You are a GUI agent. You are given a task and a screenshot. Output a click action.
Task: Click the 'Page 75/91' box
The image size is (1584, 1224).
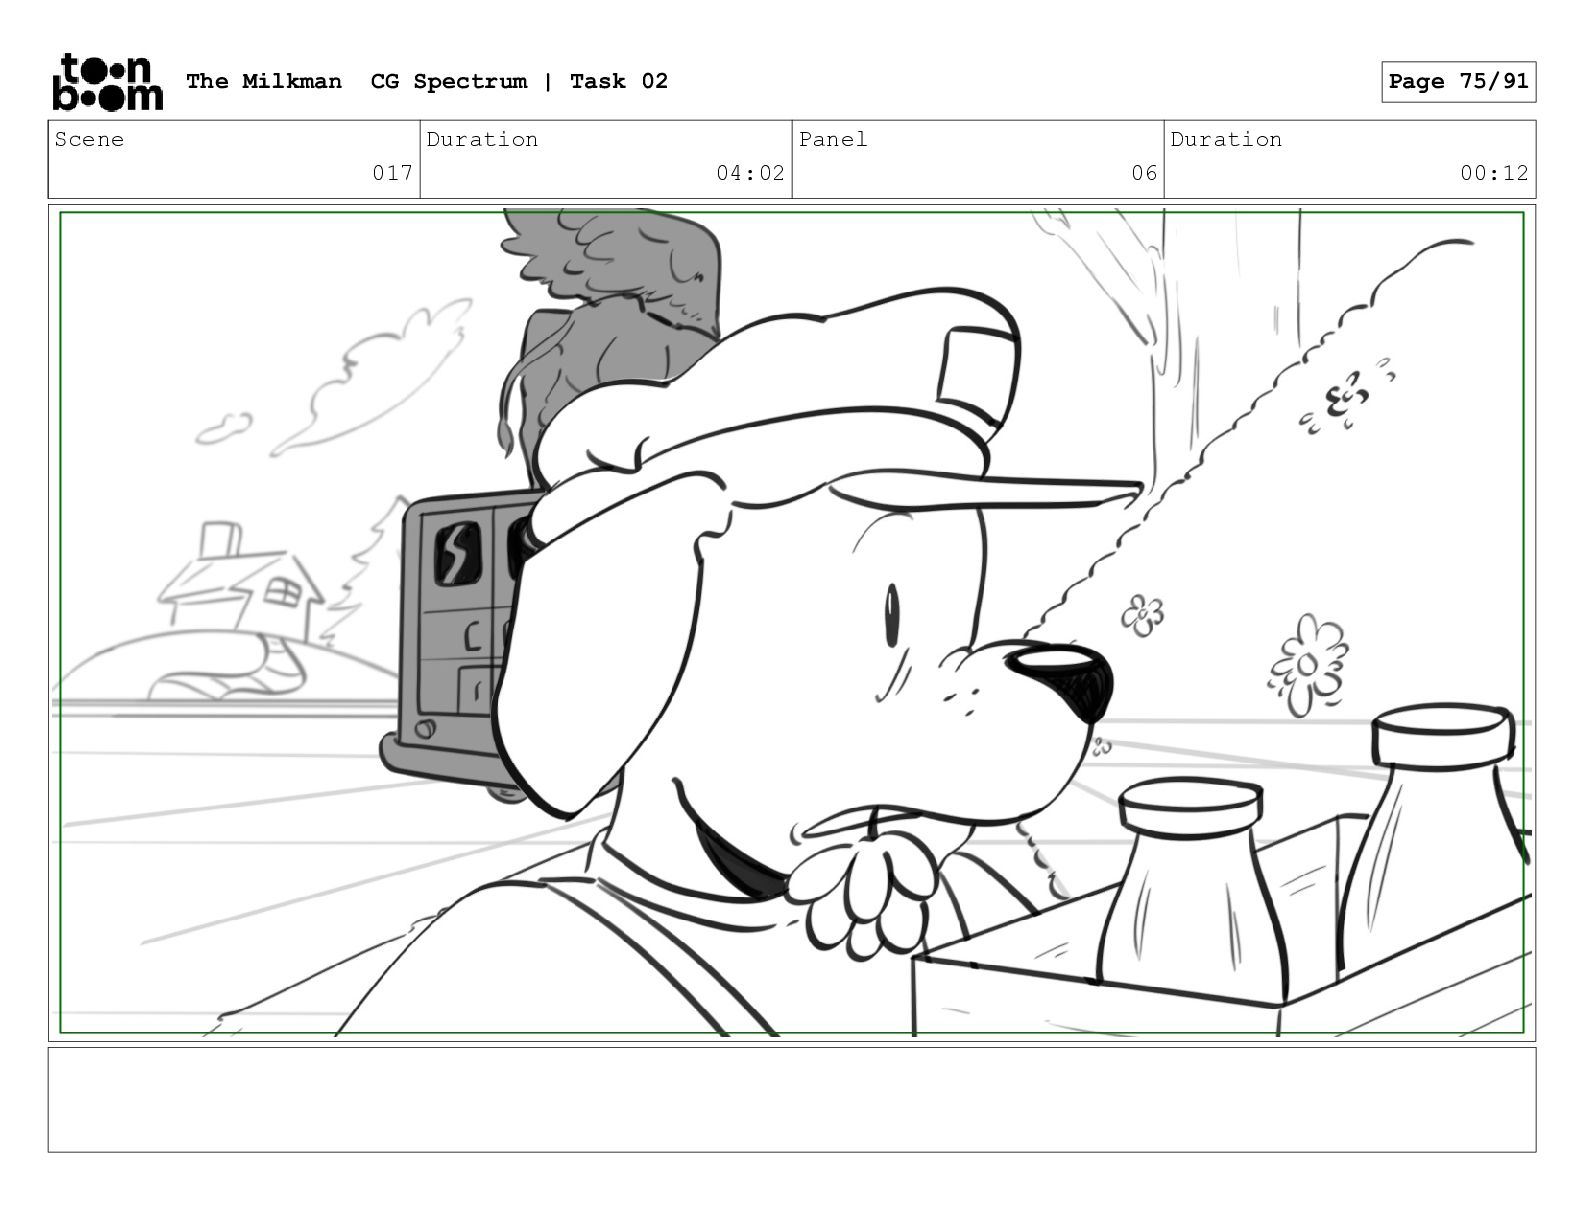click(x=1458, y=82)
